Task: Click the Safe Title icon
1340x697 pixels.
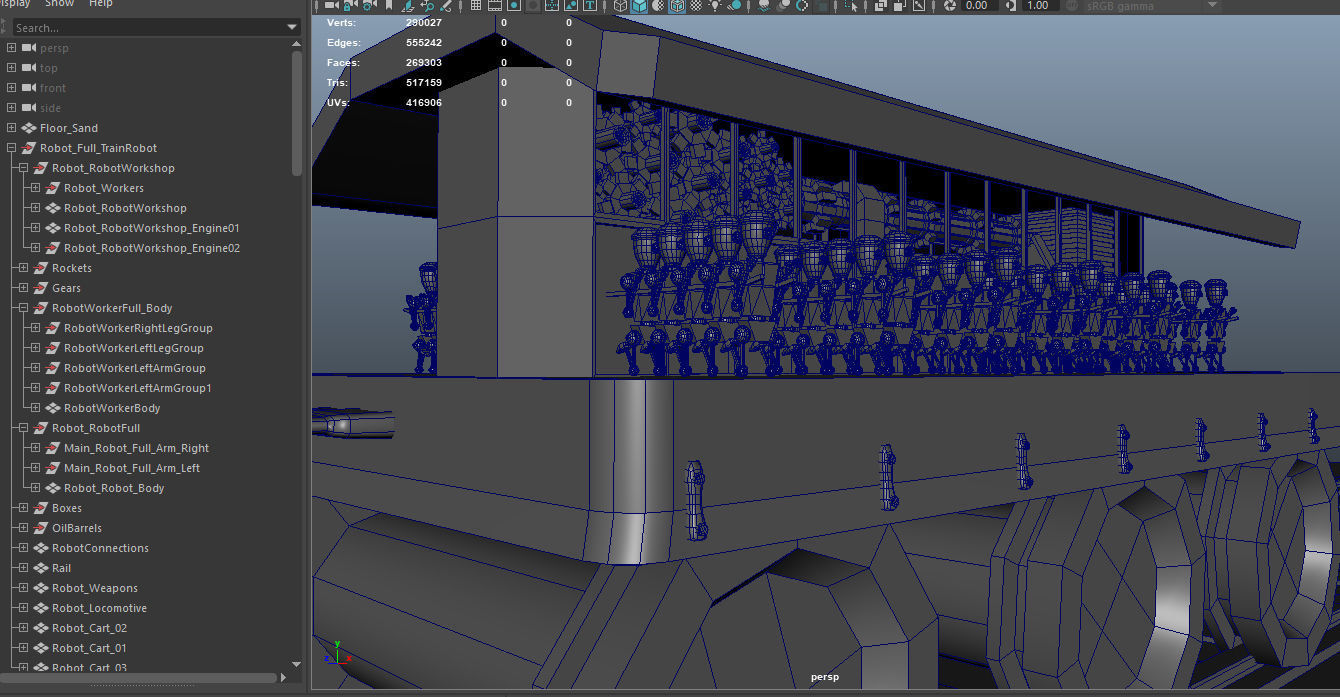Action: [x=590, y=6]
